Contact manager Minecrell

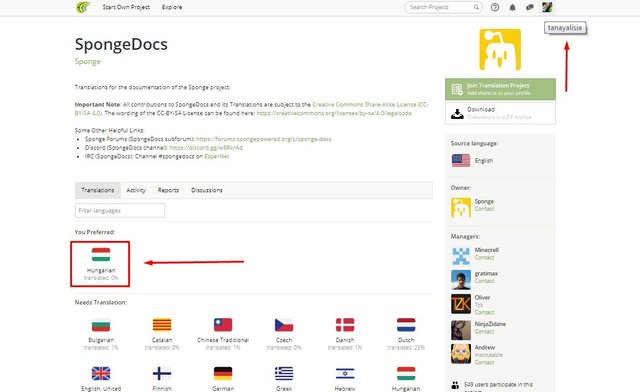point(484,258)
